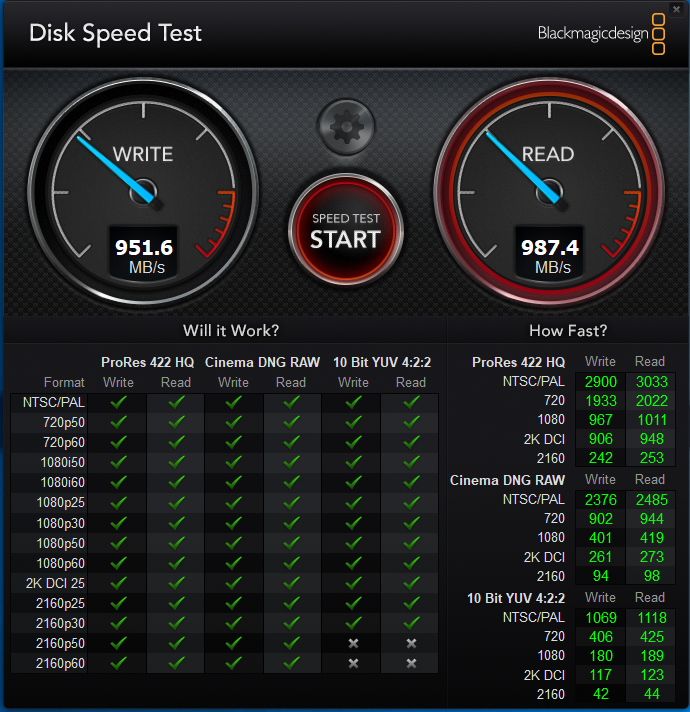The width and height of the screenshot is (690, 712).
Task: Click the 1080i50 10 Bit YUV write checkmark
Action: click(353, 462)
